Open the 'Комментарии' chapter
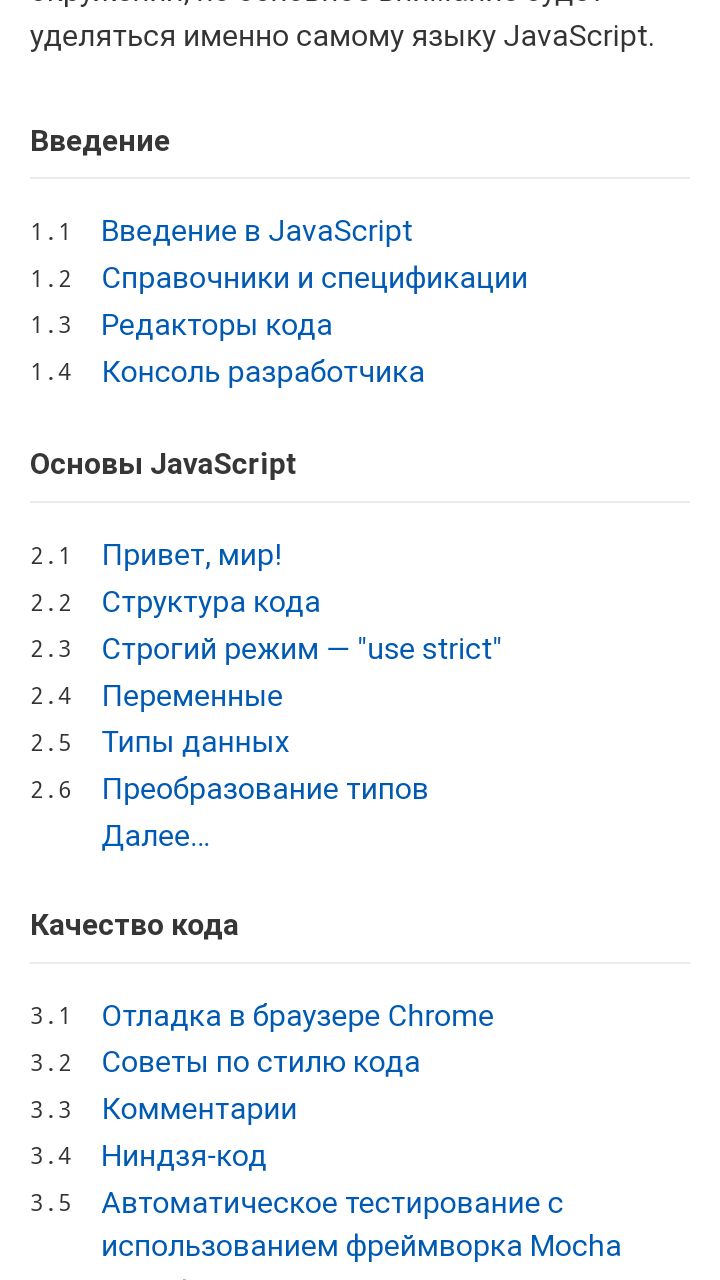This screenshot has height=1280, width=720. click(199, 1109)
